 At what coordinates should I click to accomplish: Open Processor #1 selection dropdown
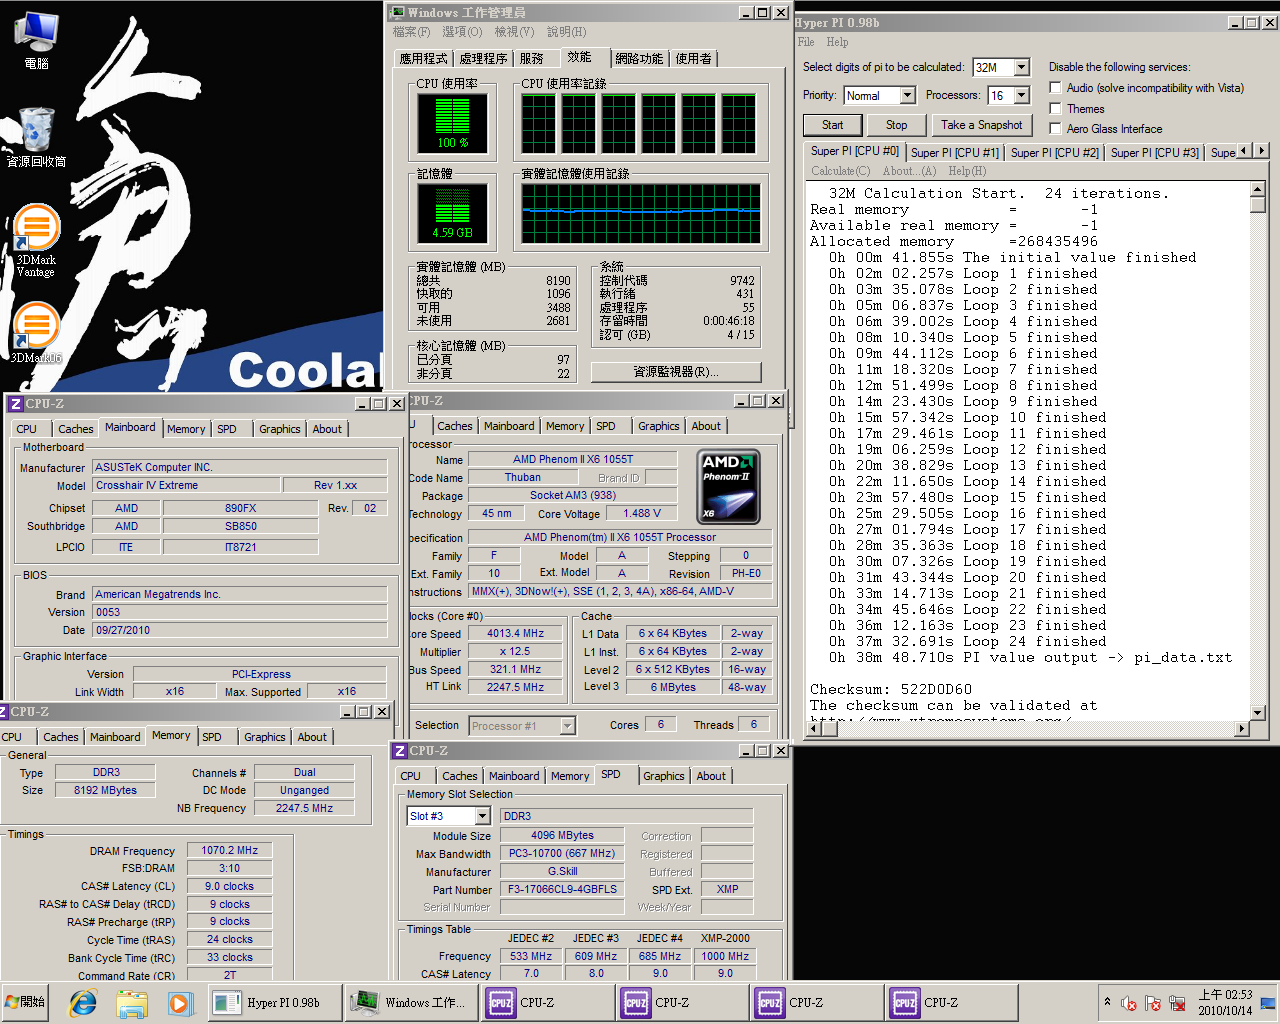coord(568,726)
